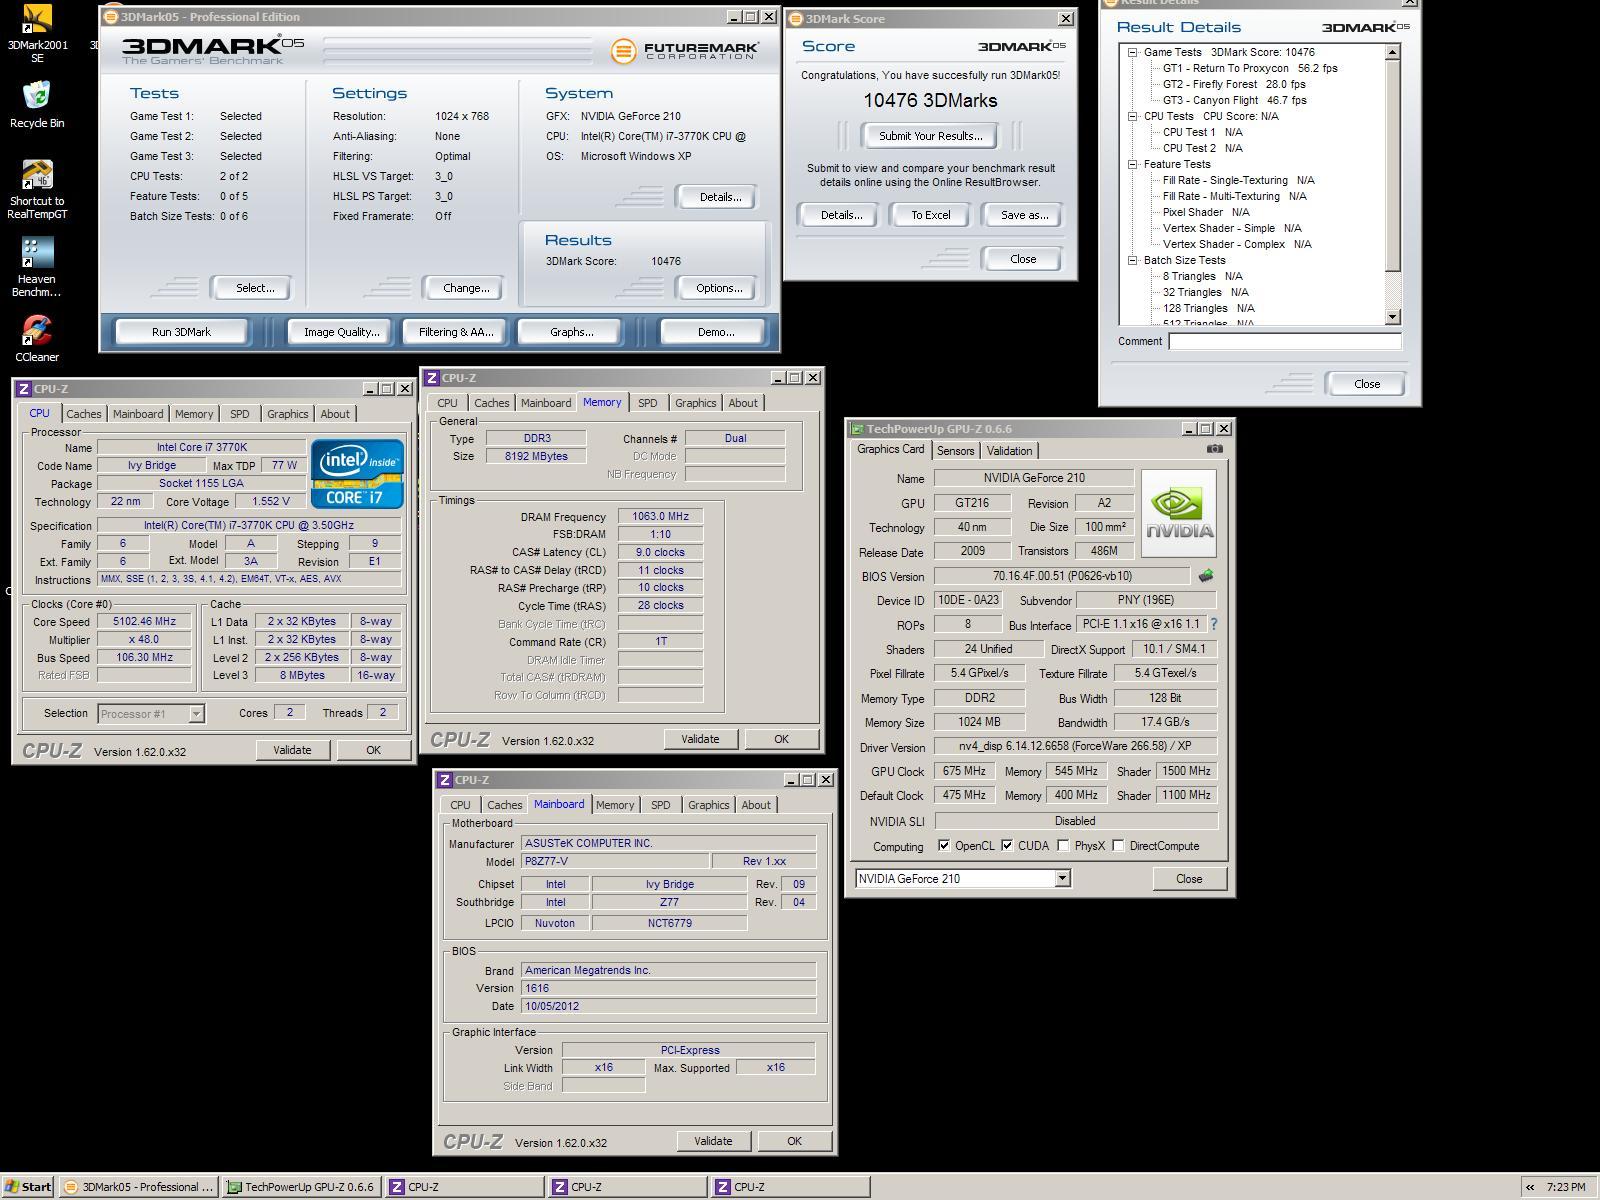Click Options... under Results

point(719,288)
